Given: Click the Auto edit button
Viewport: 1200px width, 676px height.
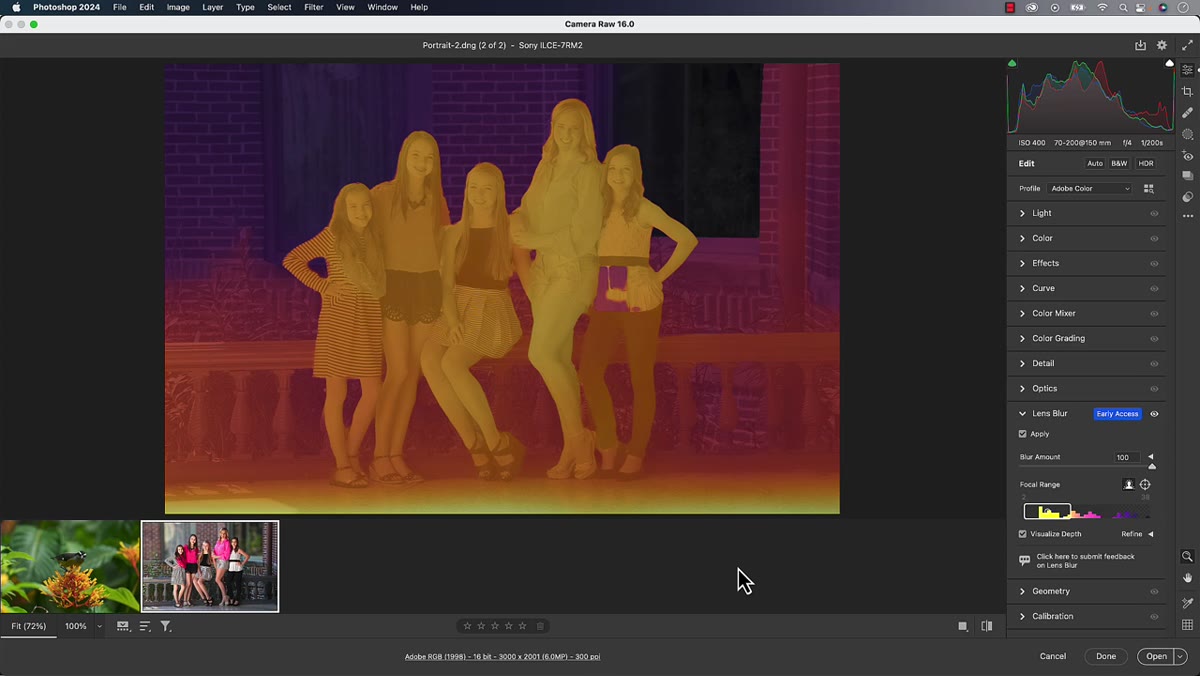Looking at the screenshot, I should pos(1095,163).
